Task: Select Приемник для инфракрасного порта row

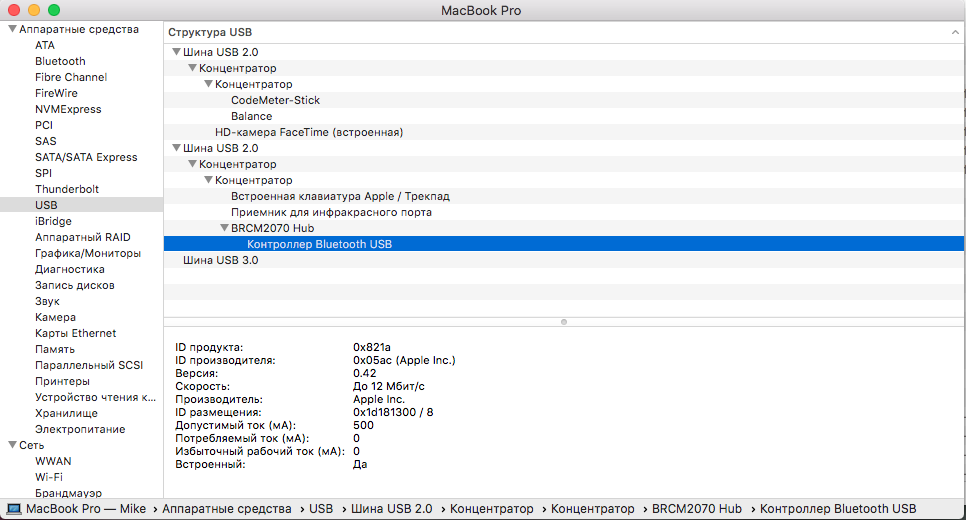Action: pyautogui.click(x=564, y=212)
